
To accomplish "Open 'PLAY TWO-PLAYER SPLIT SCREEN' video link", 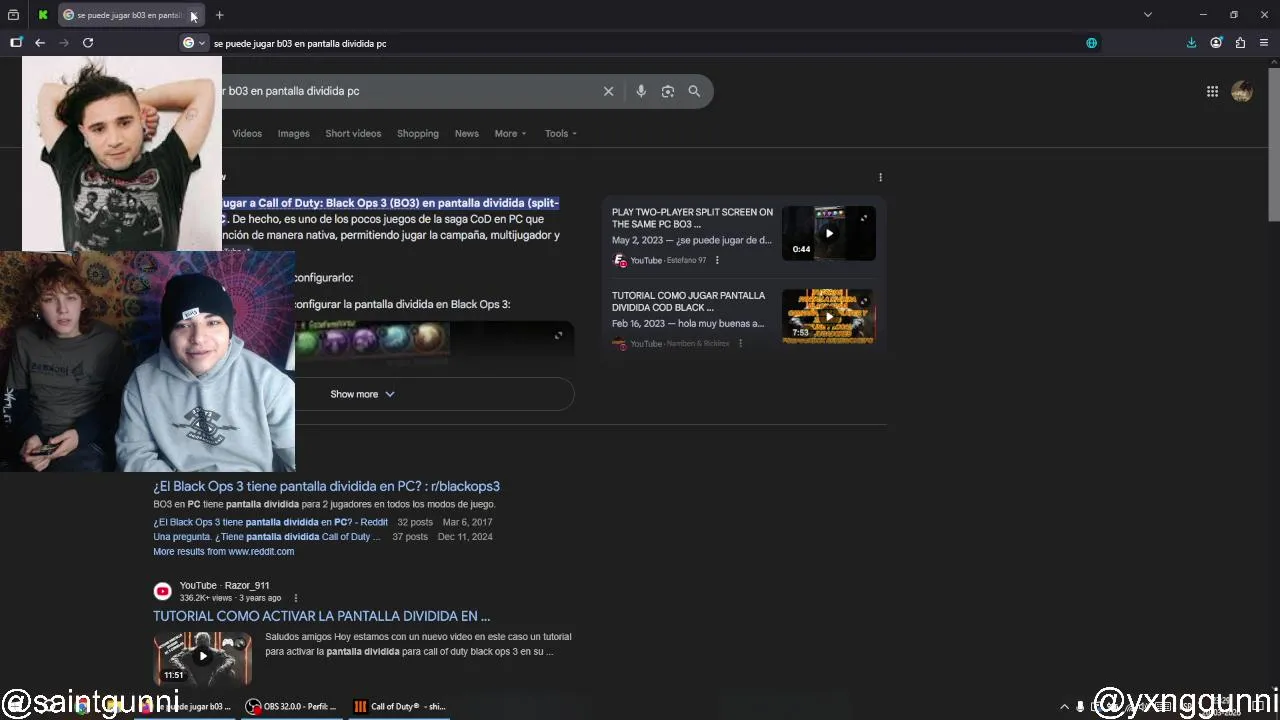I will pyautogui.click(x=692, y=218).
